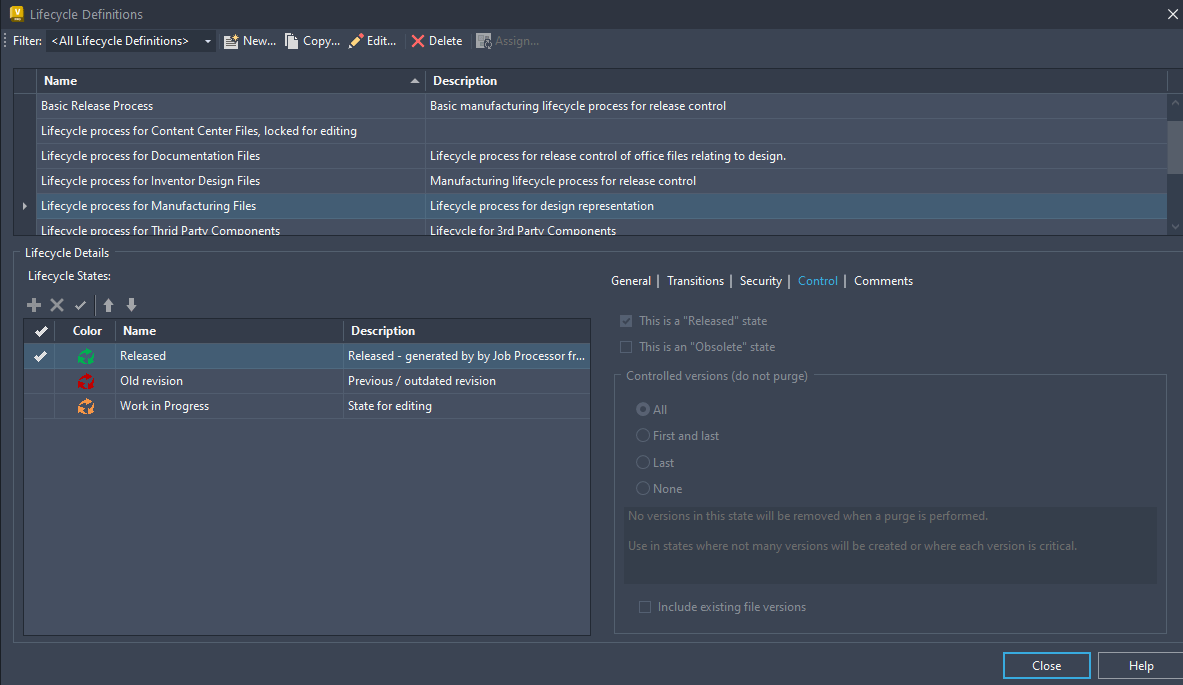Viewport: 1183px width, 685px height.
Task: Move the selected lifecycle state down
Action: click(130, 304)
